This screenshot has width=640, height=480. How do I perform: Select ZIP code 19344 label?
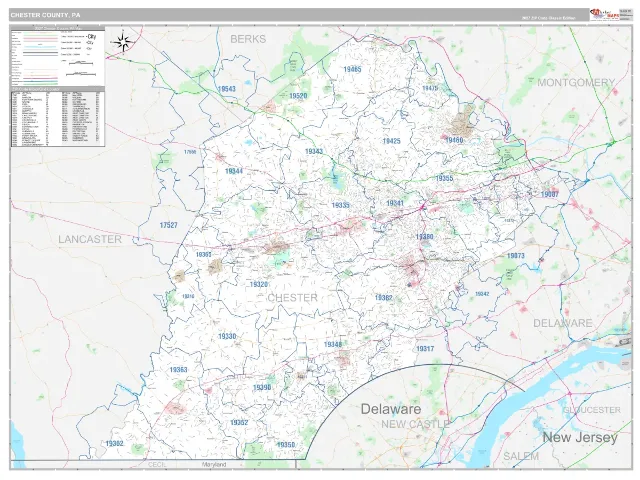coord(234,171)
